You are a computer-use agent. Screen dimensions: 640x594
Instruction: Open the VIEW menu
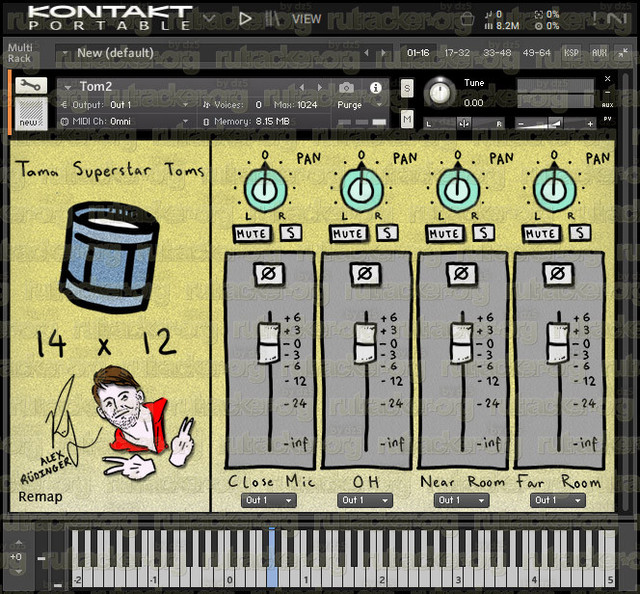click(x=307, y=19)
